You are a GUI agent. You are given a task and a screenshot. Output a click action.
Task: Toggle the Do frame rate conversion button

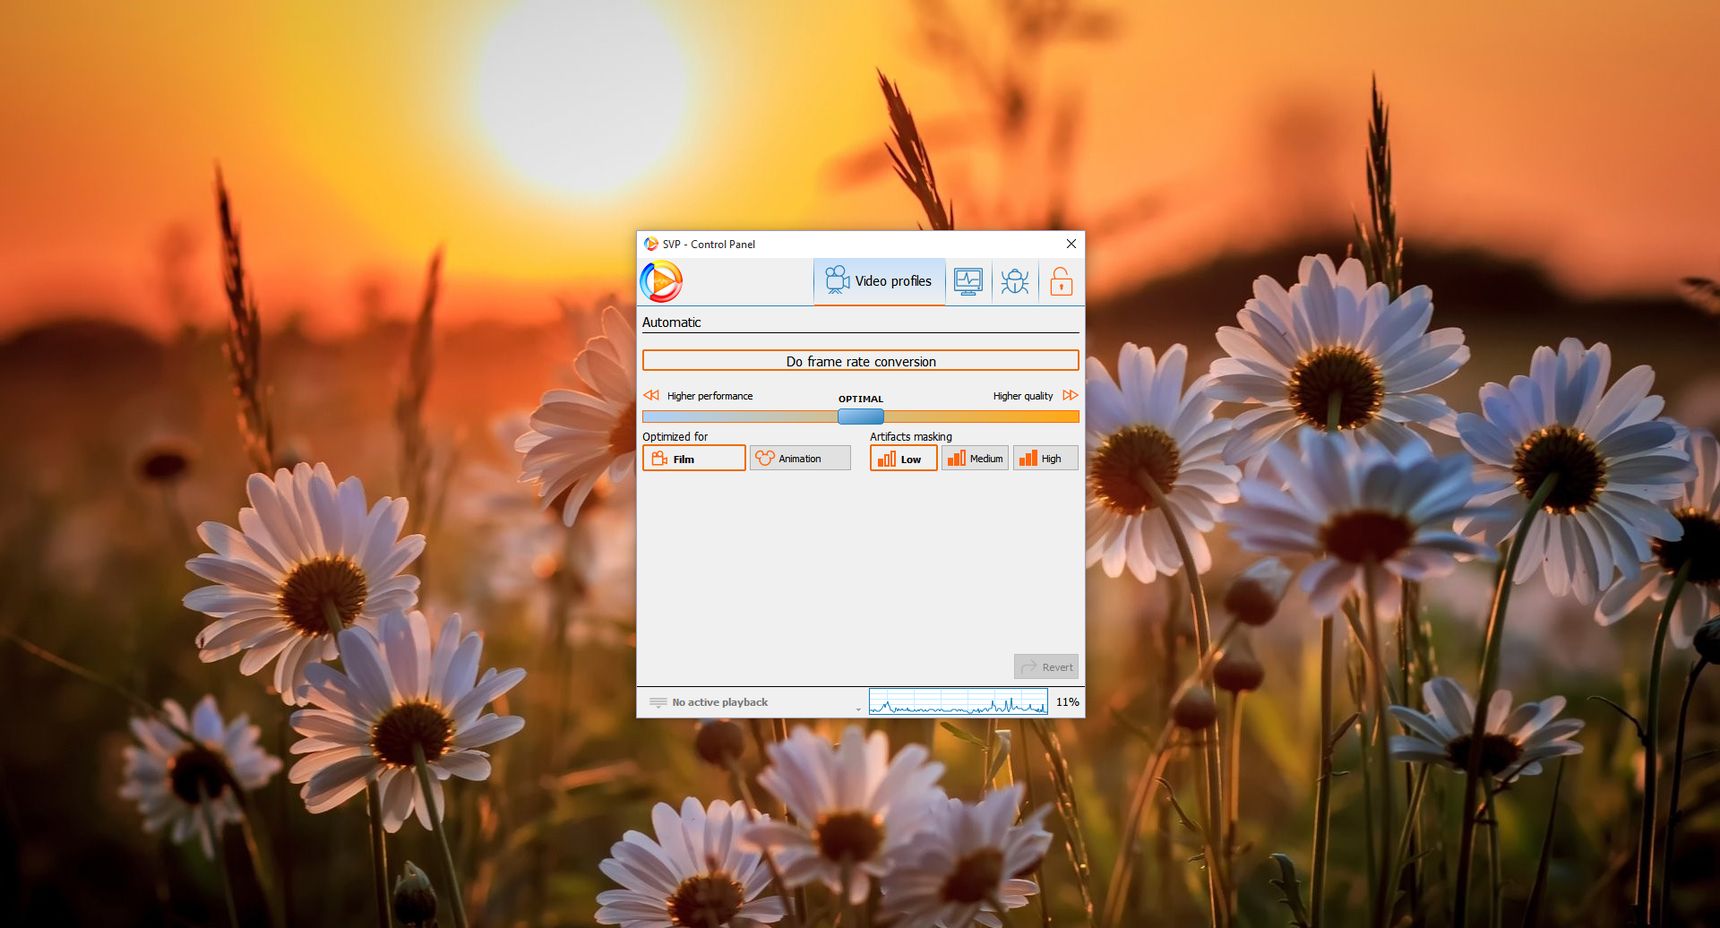pyautogui.click(x=861, y=361)
